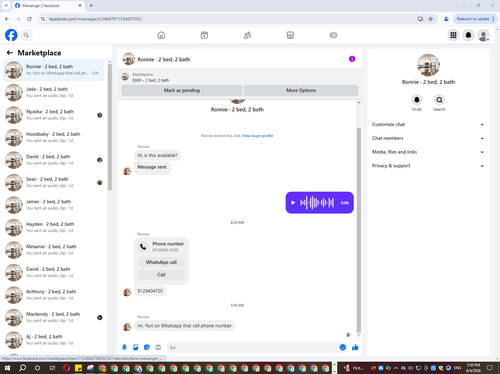This screenshot has height=374, width=500.
Task: Open the Video tab icon
Action: point(204,35)
